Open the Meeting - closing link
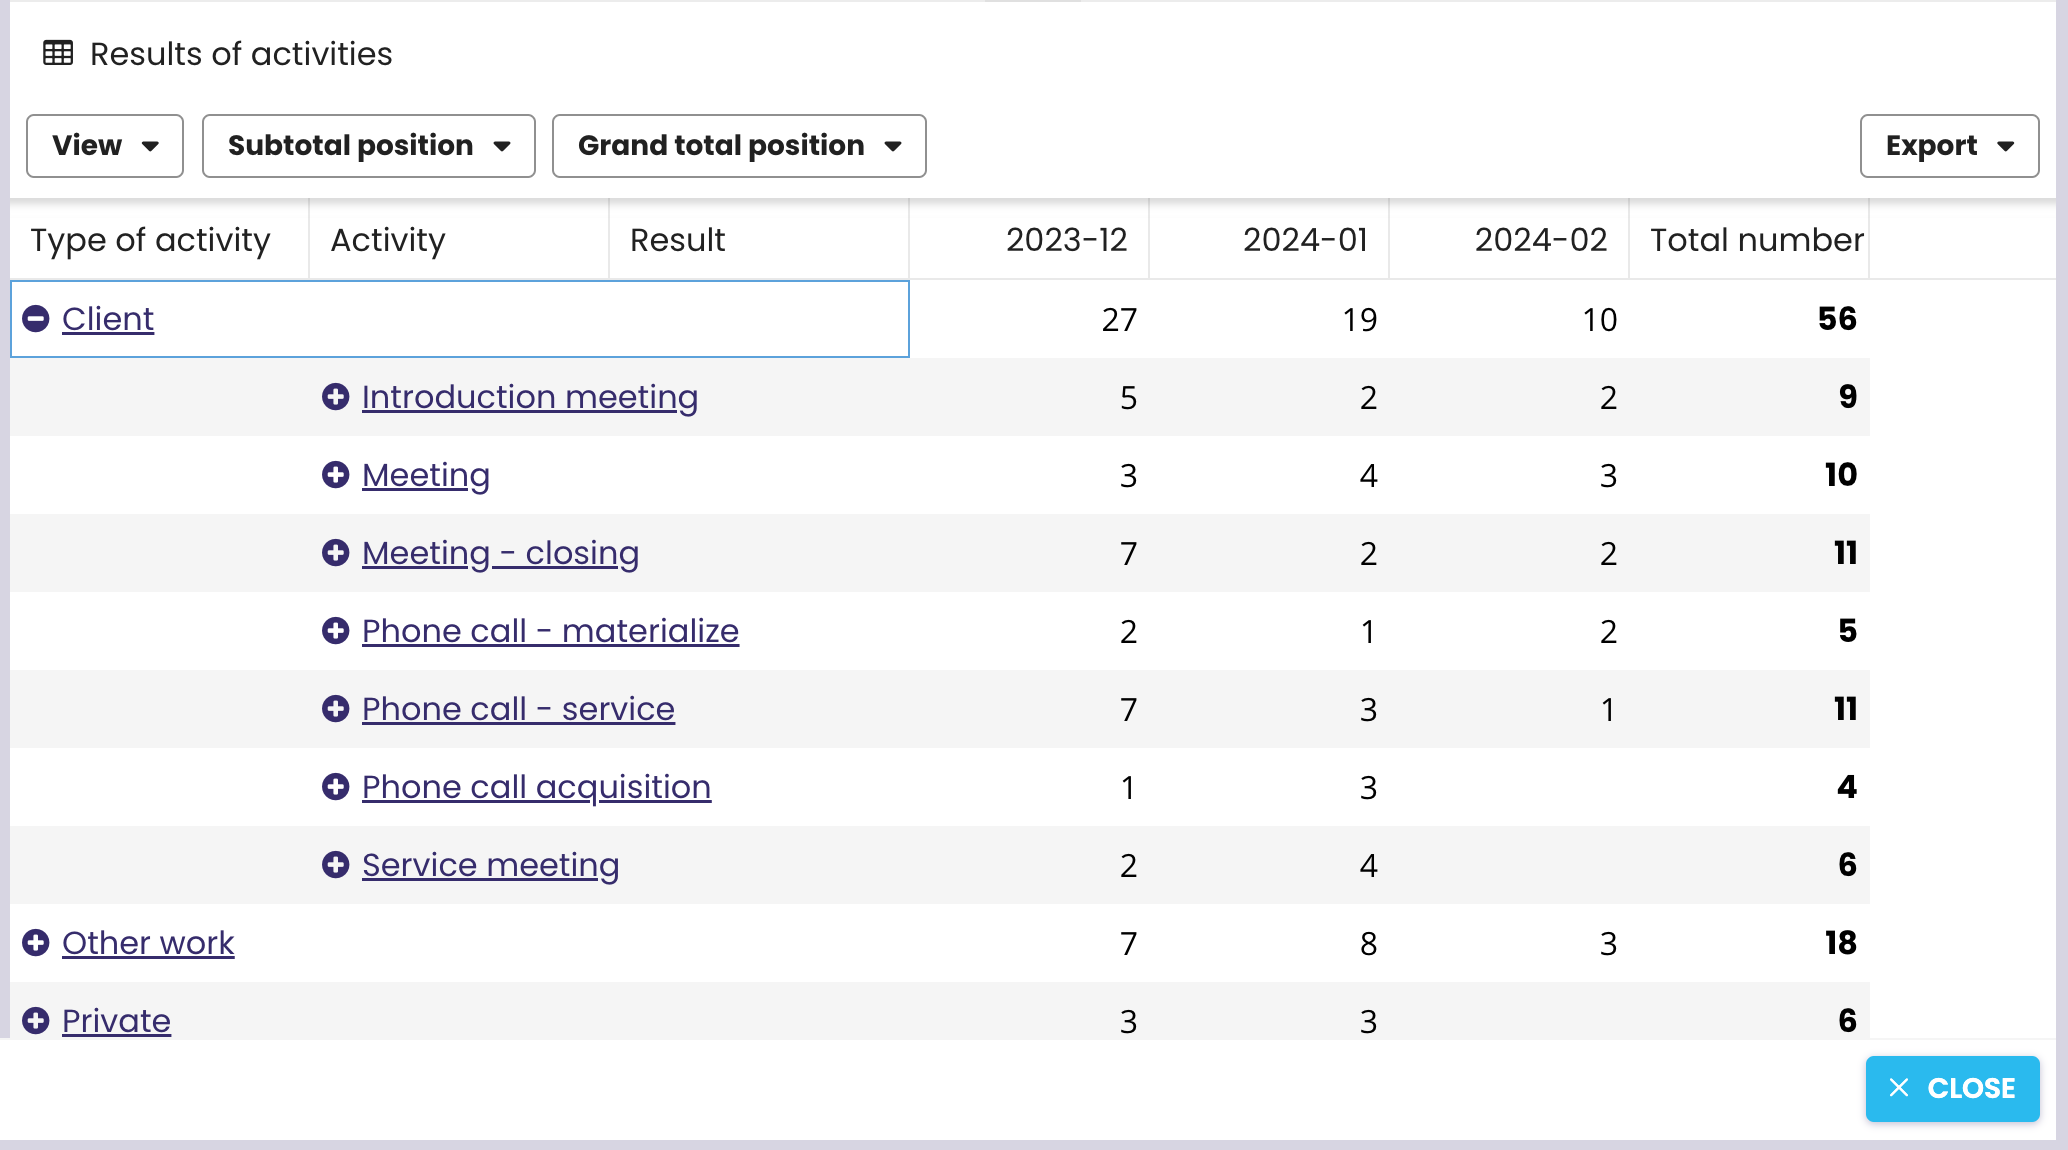This screenshot has width=2068, height=1150. pos(500,553)
